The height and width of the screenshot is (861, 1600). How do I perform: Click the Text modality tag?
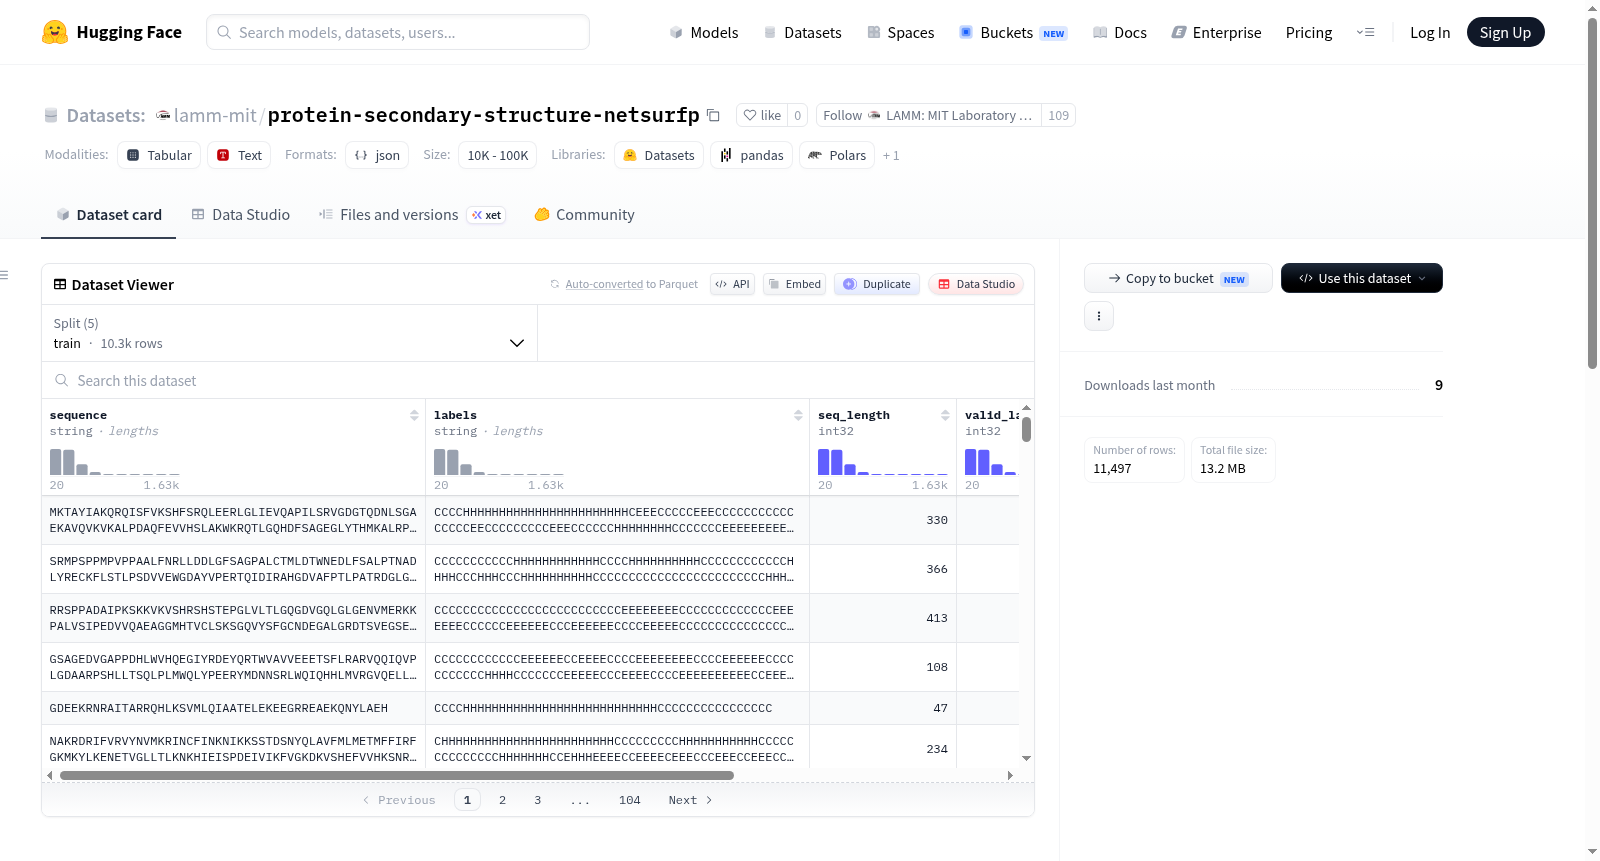point(239,155)
